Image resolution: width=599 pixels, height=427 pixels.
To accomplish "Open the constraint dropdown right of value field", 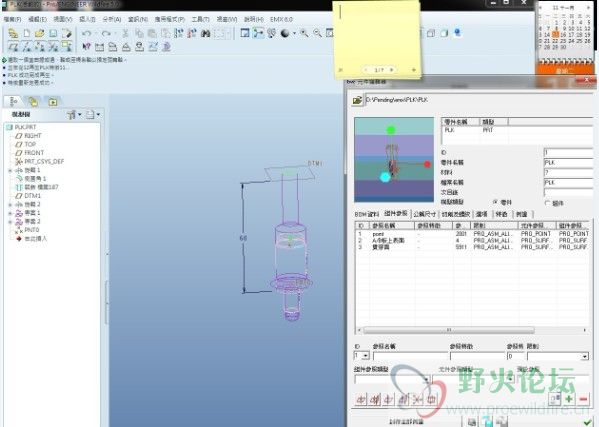I will [584, 357].
